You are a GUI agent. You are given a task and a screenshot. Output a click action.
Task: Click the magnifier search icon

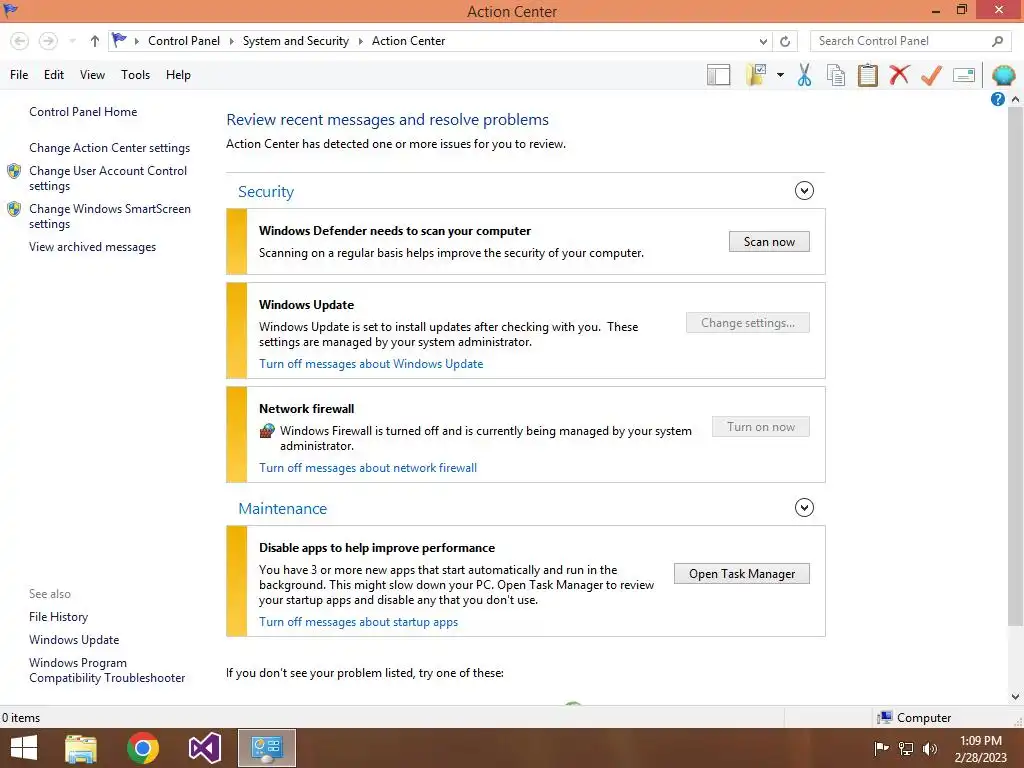click(997, 41)
